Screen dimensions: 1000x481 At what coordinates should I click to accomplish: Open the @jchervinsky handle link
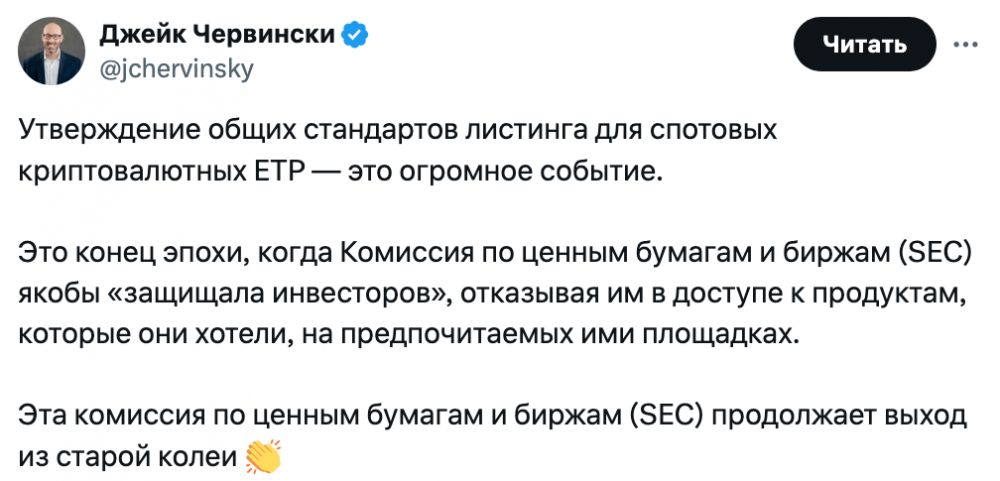click(x=176, y=69)
